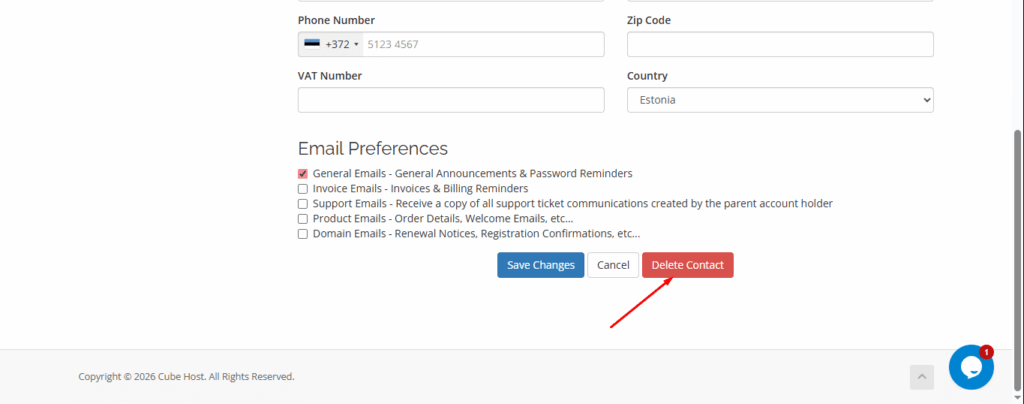This screenshot has height=404, width=1024.
Task: Click the Country field label
Action: (x=647, y=76)
